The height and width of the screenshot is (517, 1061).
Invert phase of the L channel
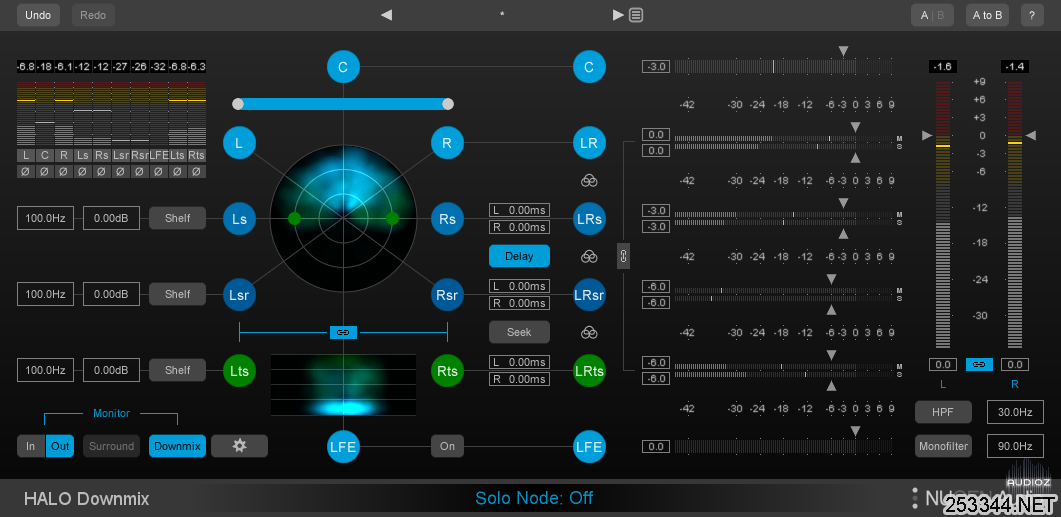pos(26,171)
